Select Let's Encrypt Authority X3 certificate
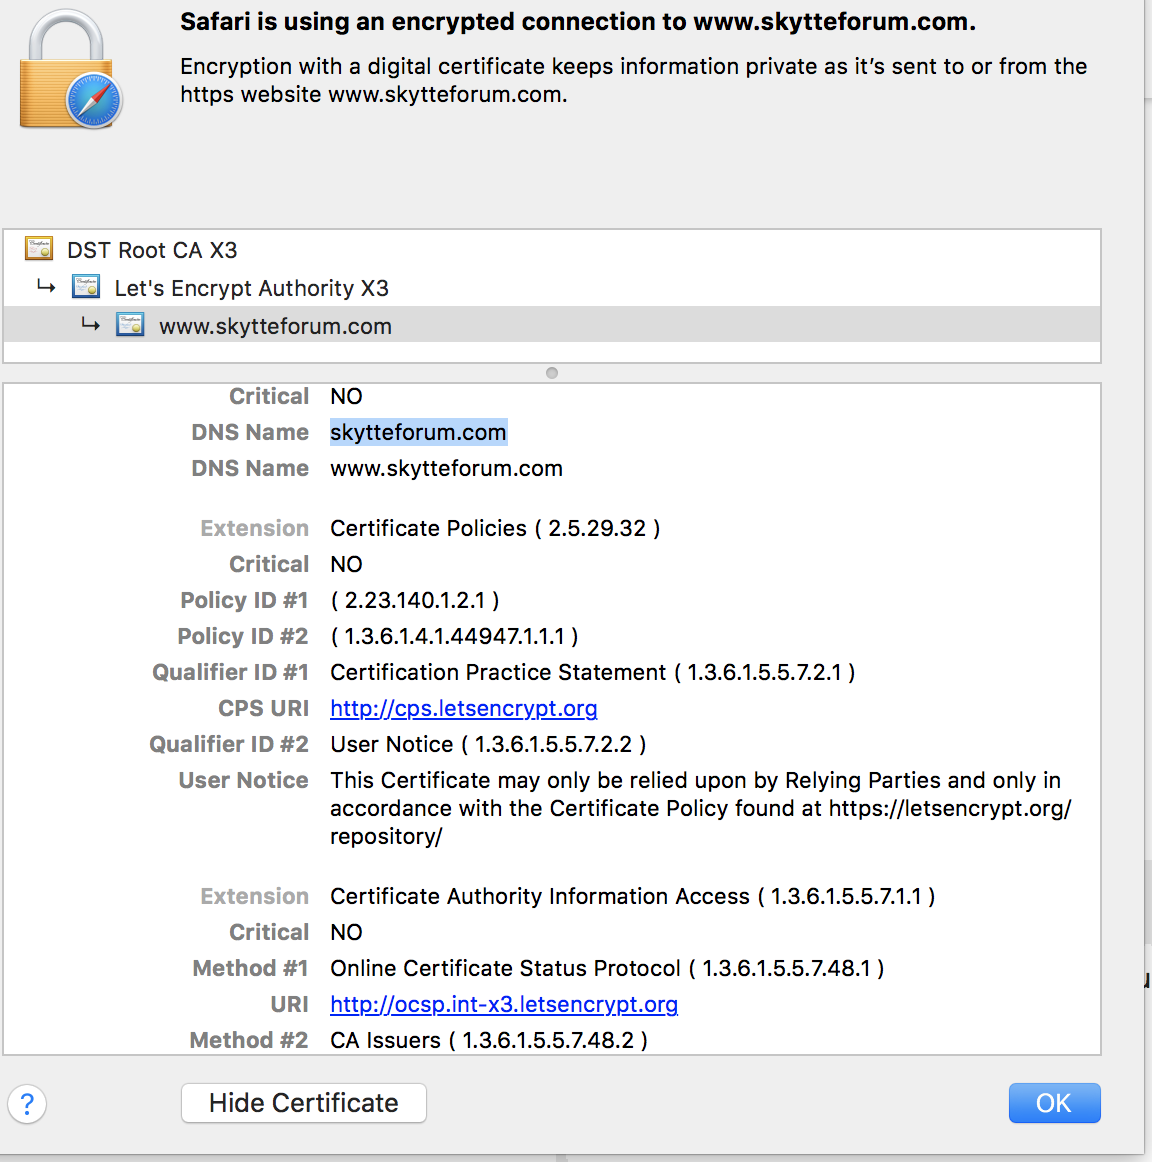This screenshot has width=1152, height=1162. 251,289
